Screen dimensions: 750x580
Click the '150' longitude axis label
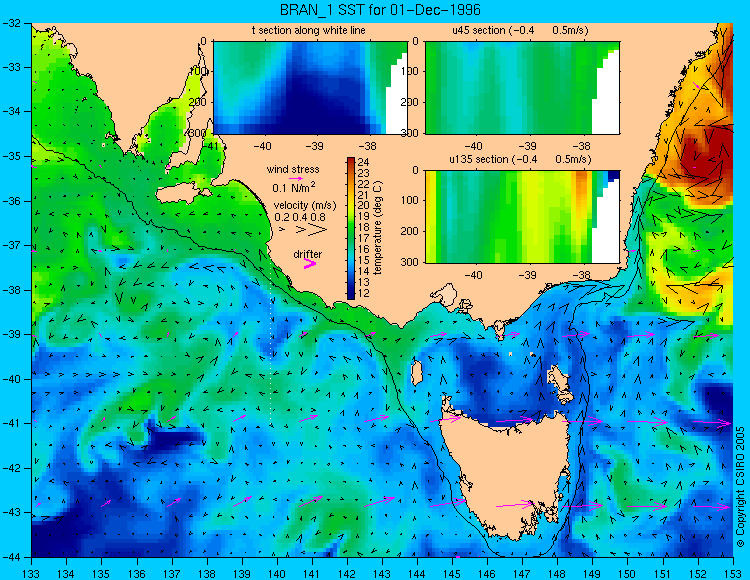pyautogui.click(x=628, y=574)
